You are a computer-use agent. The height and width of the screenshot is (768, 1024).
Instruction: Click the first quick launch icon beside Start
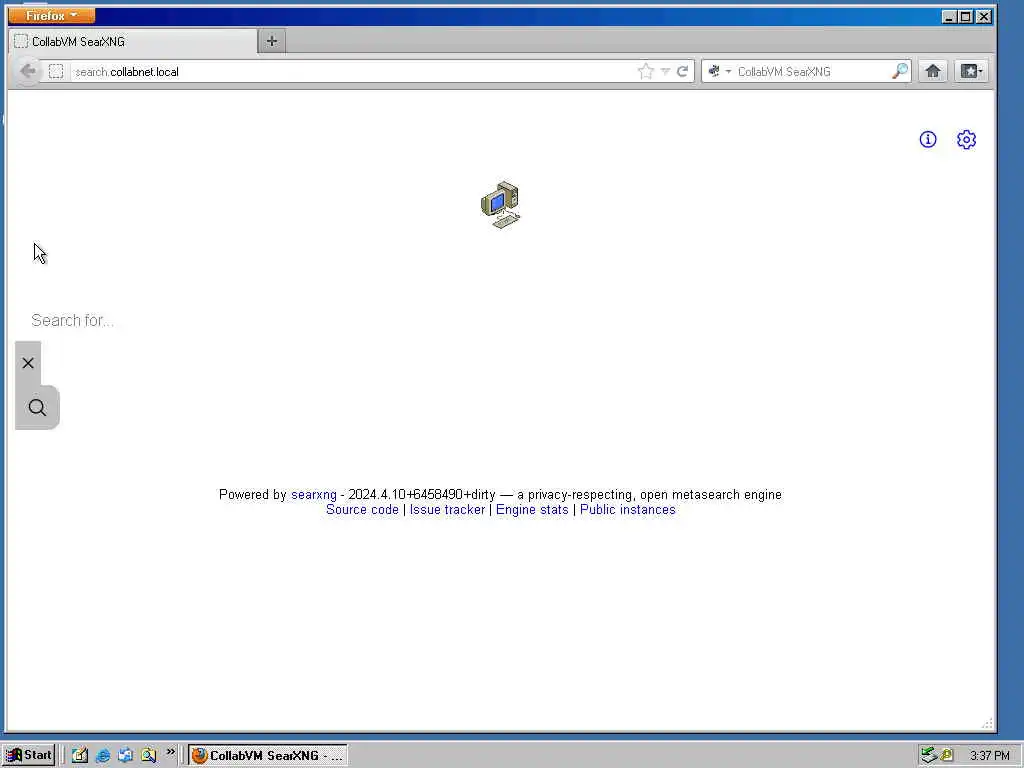coord(80,755)
